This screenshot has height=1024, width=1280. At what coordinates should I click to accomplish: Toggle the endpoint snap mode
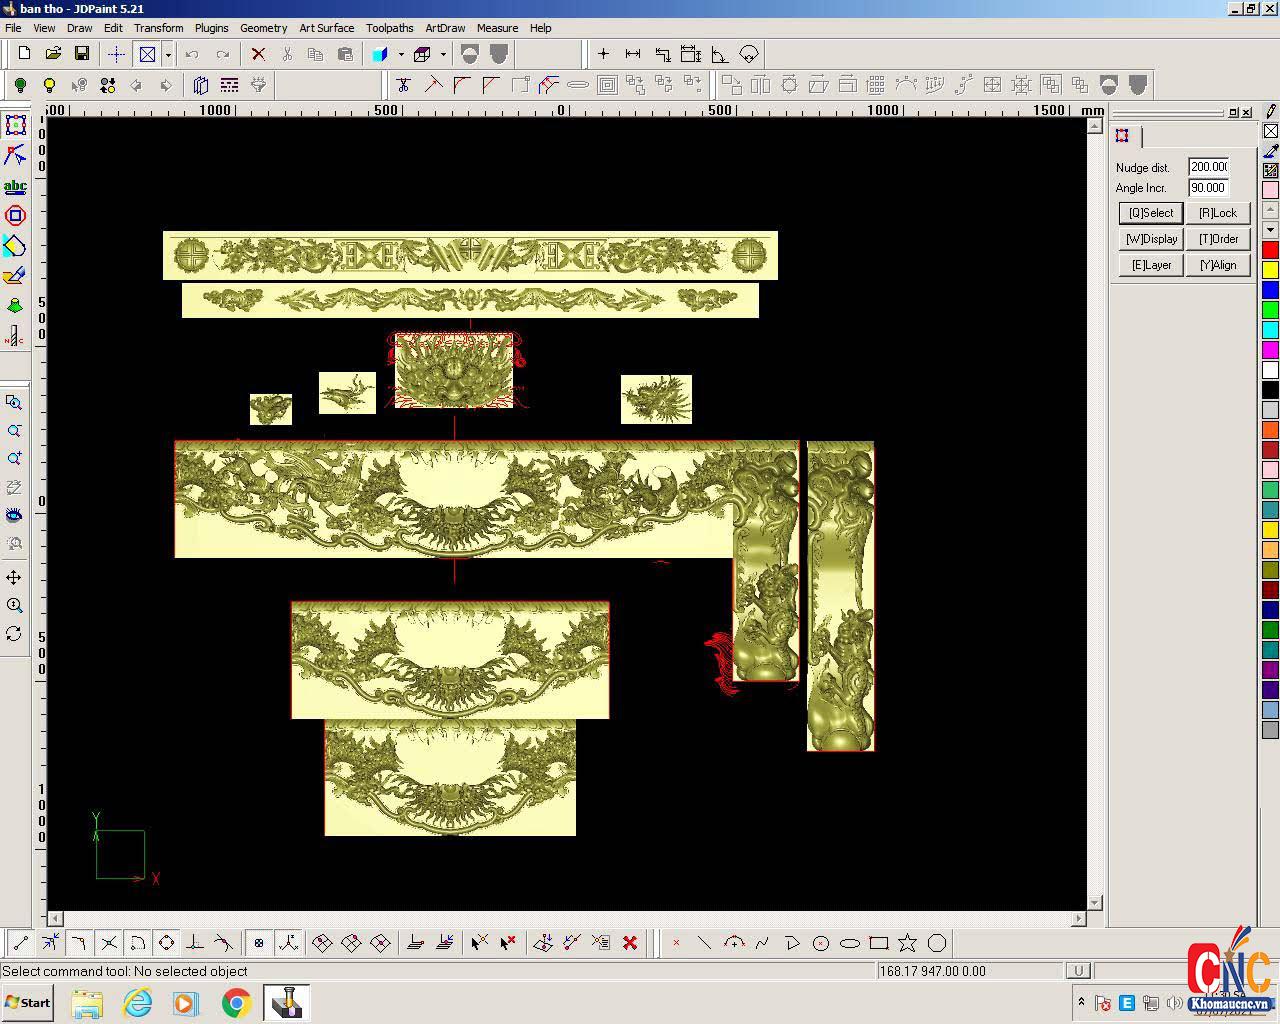point(21,943)
